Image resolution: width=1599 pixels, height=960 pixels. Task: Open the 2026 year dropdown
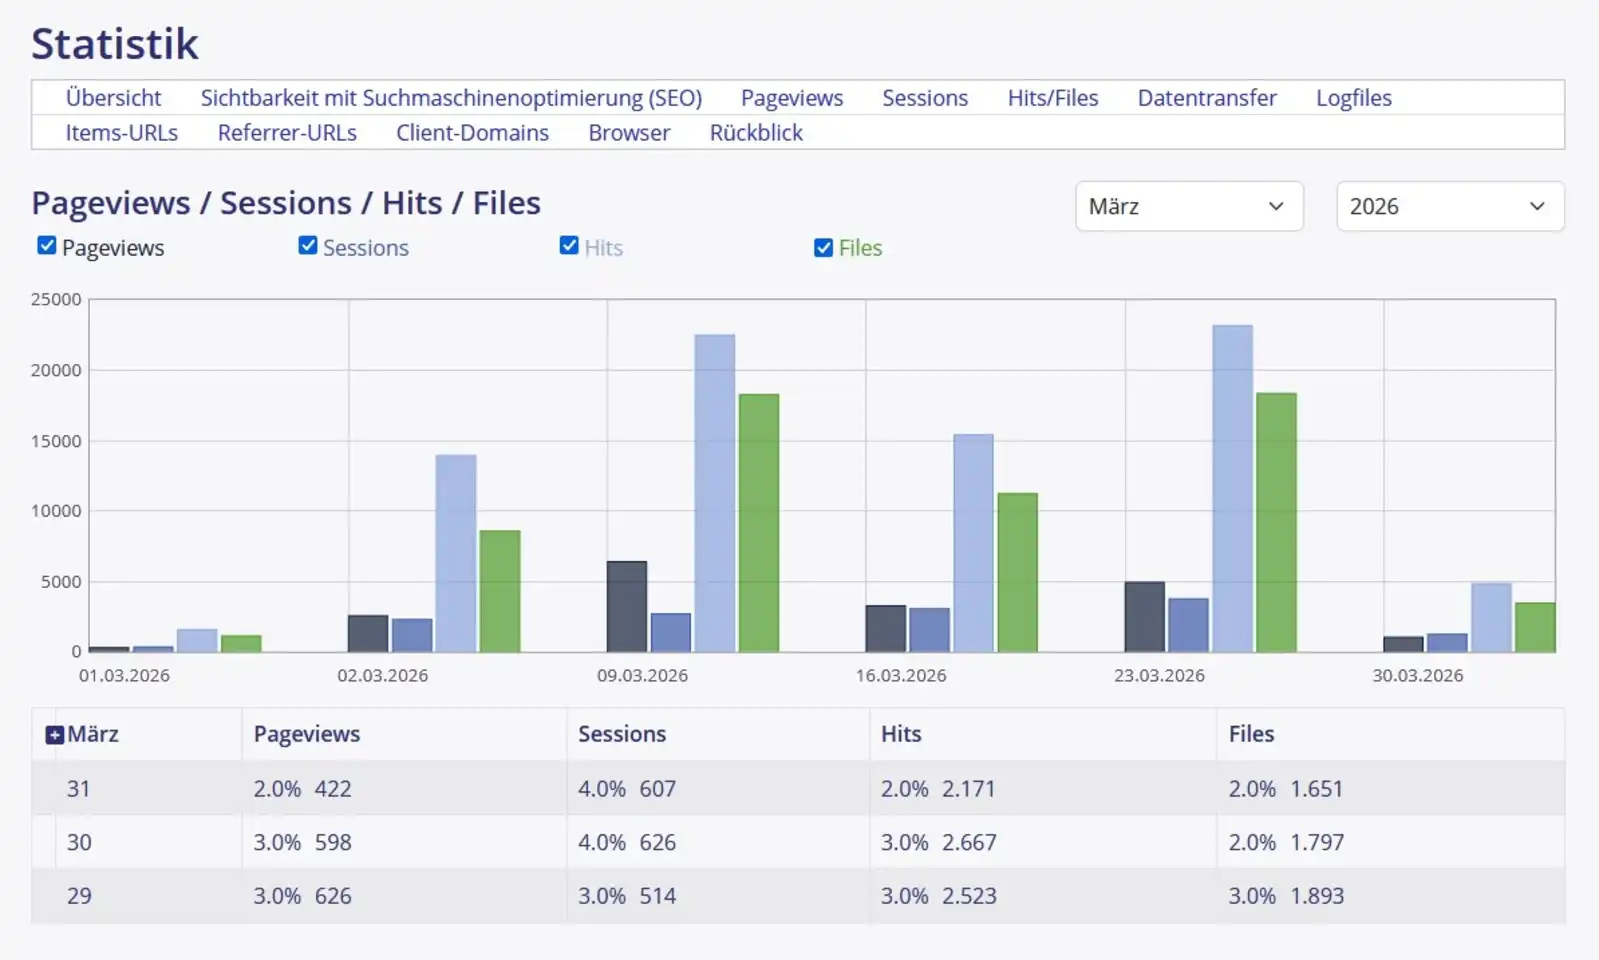coord(1449,207)
